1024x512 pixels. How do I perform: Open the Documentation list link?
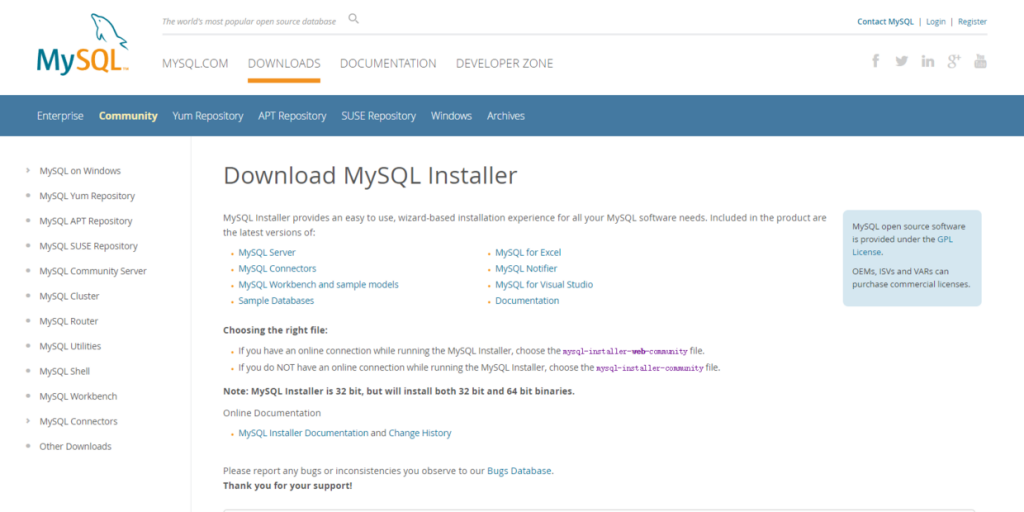pyautogui.click(x=527, y=301)
